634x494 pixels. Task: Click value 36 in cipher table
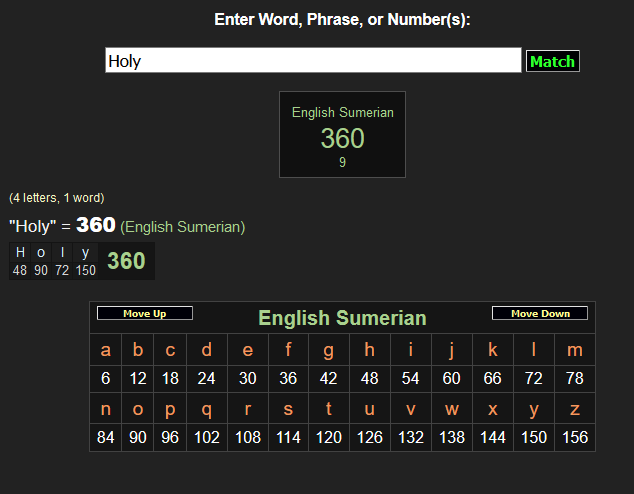pyautogui.click(x=288, y=379)
